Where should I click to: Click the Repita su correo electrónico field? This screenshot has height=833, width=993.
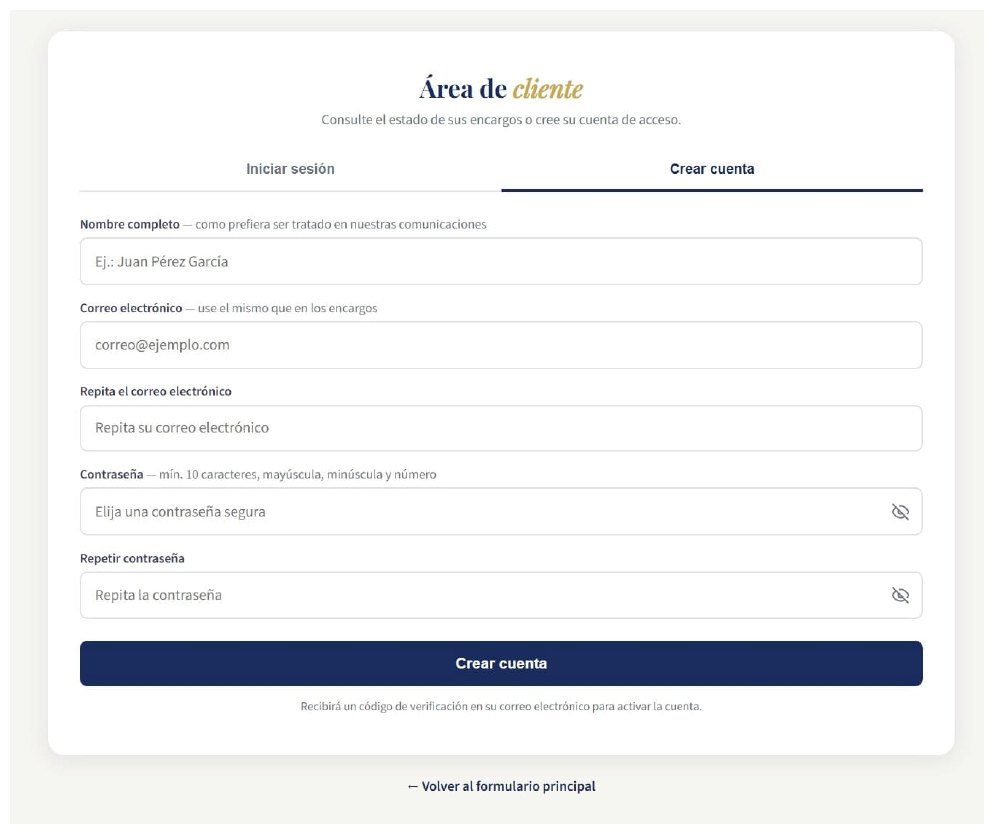pyautogui.click(x=501, y=428)
